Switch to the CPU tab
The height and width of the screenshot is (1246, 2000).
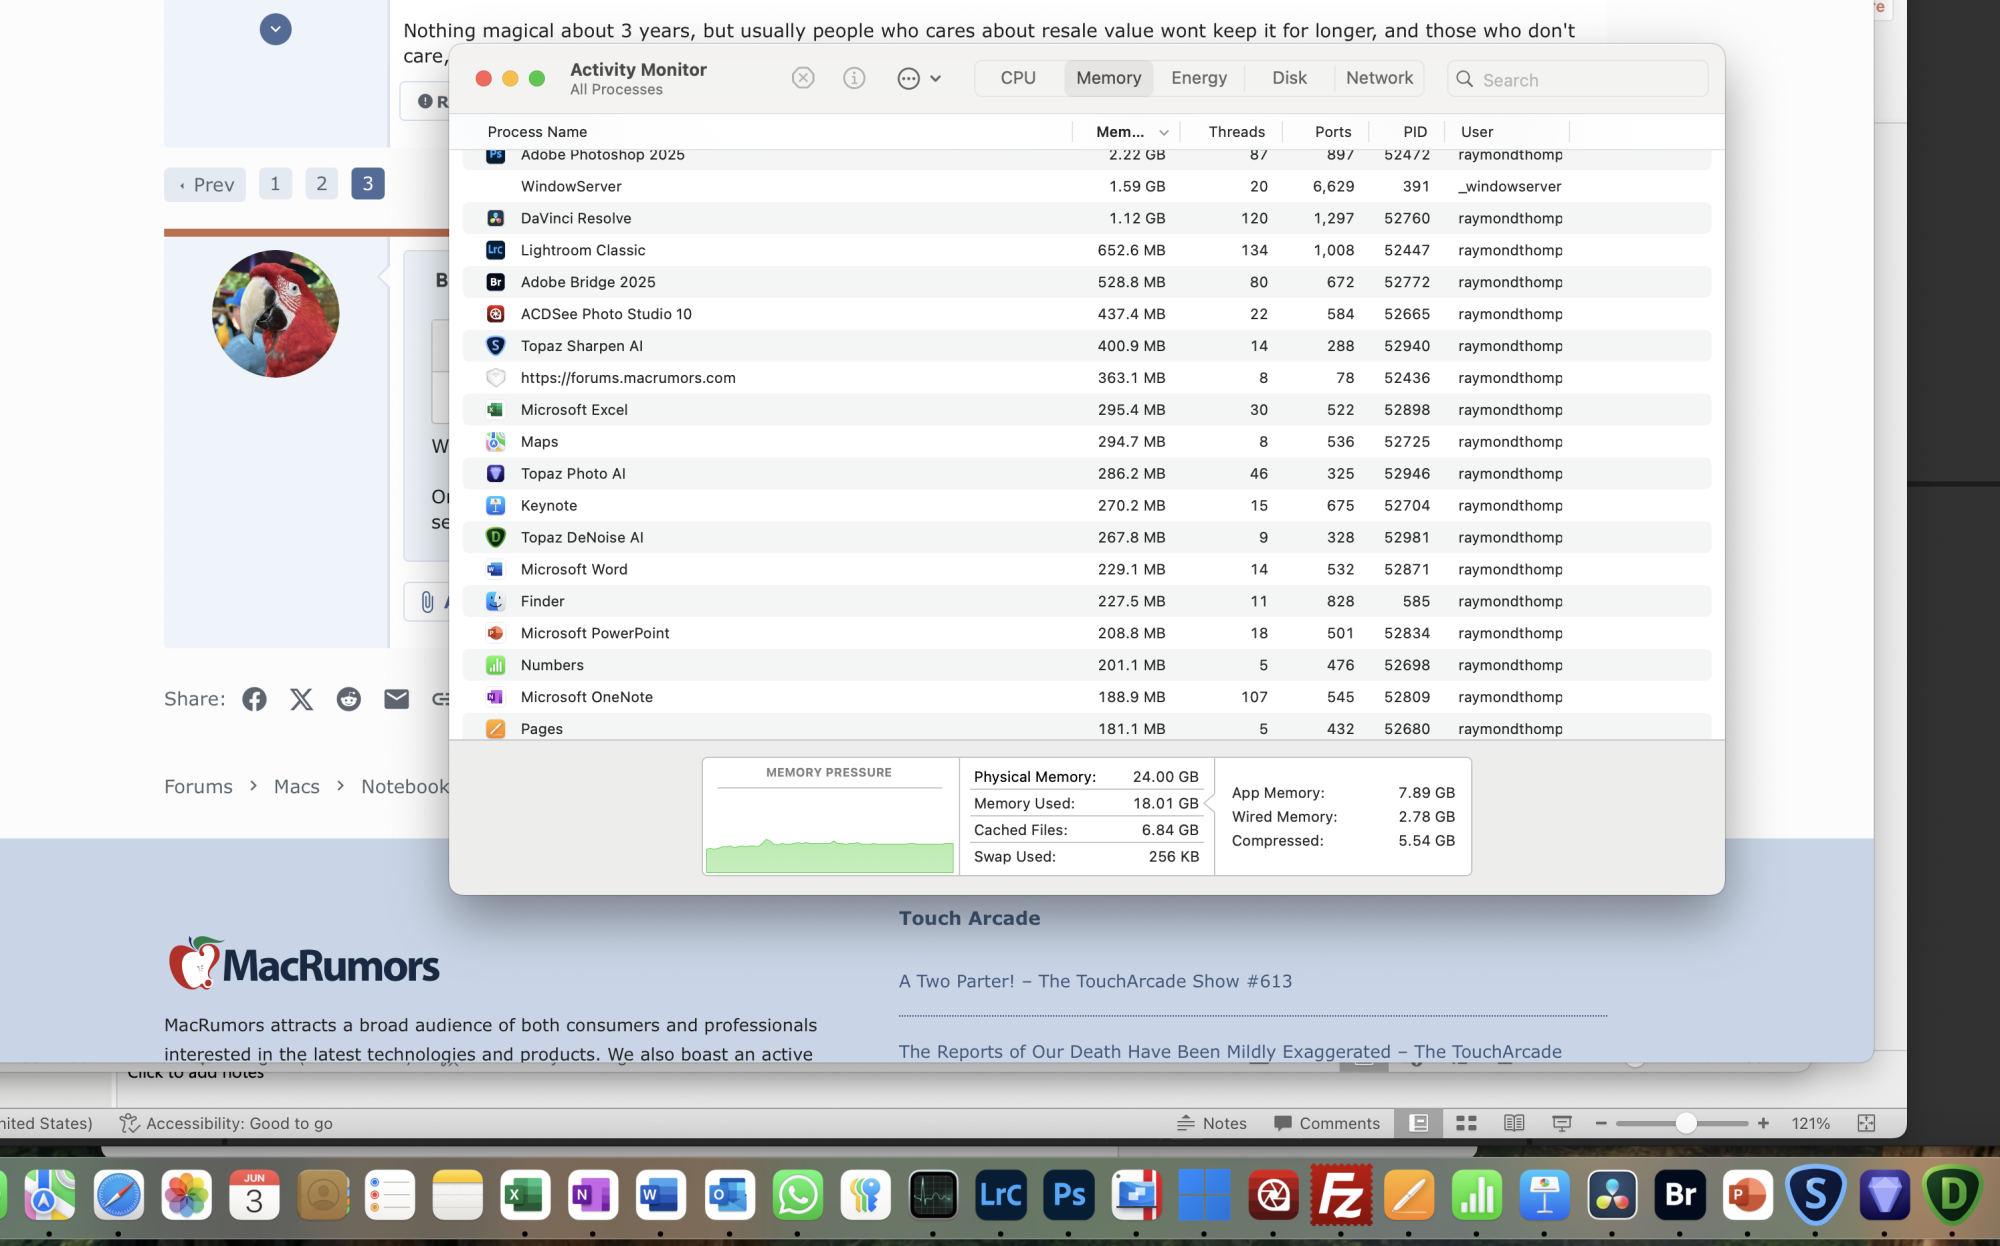coord(1018,78)
